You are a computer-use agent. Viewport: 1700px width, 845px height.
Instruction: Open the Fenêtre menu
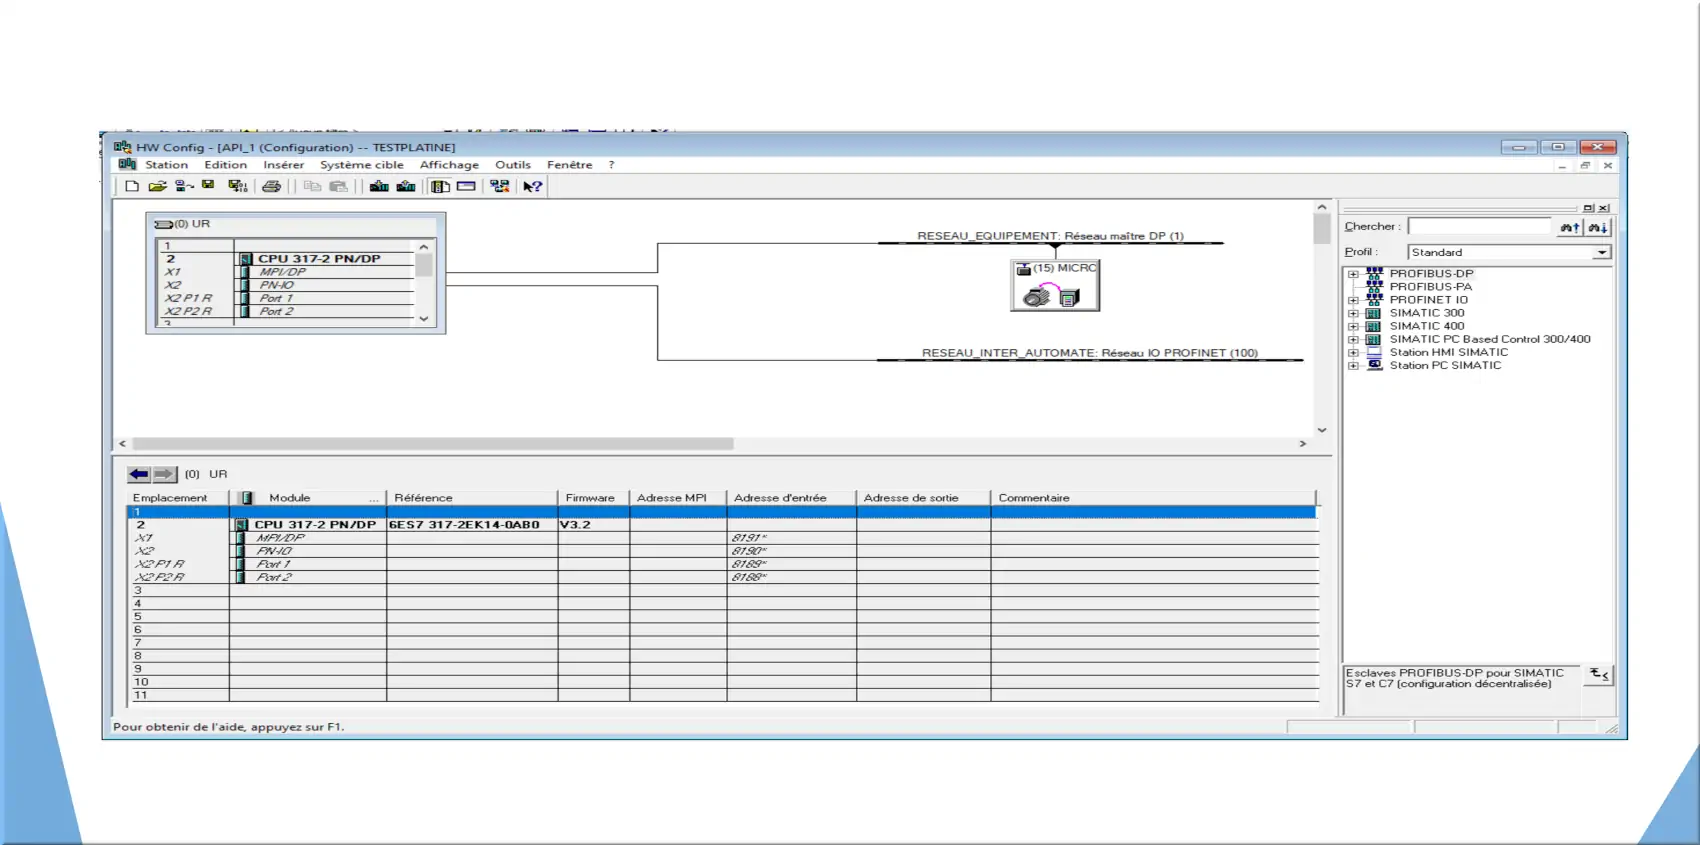click(569, 165)
